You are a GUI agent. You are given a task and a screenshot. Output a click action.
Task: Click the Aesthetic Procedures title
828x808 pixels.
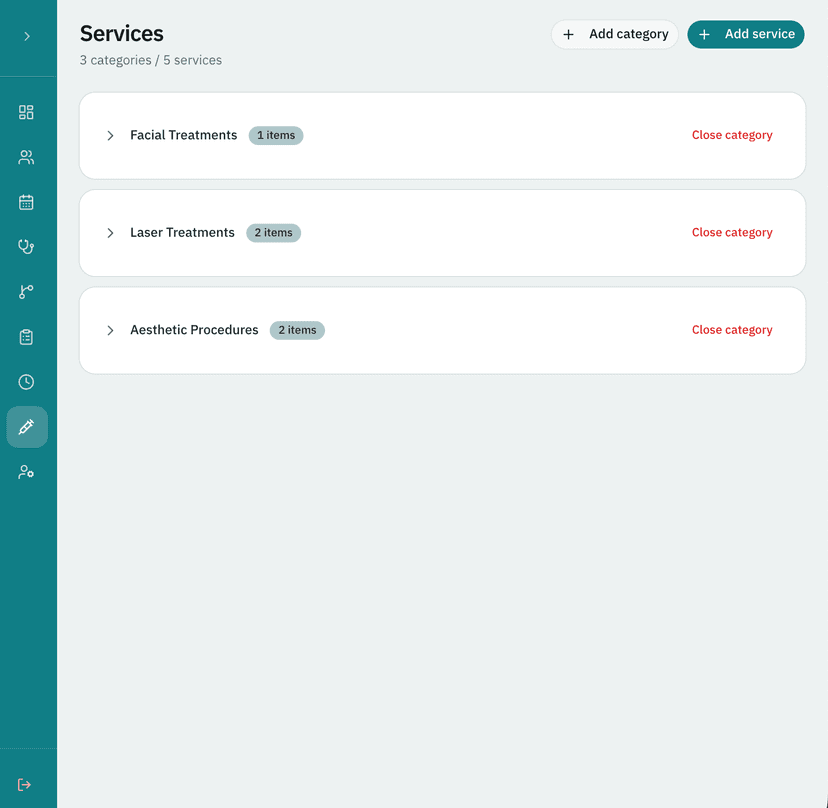pos(194,330)
